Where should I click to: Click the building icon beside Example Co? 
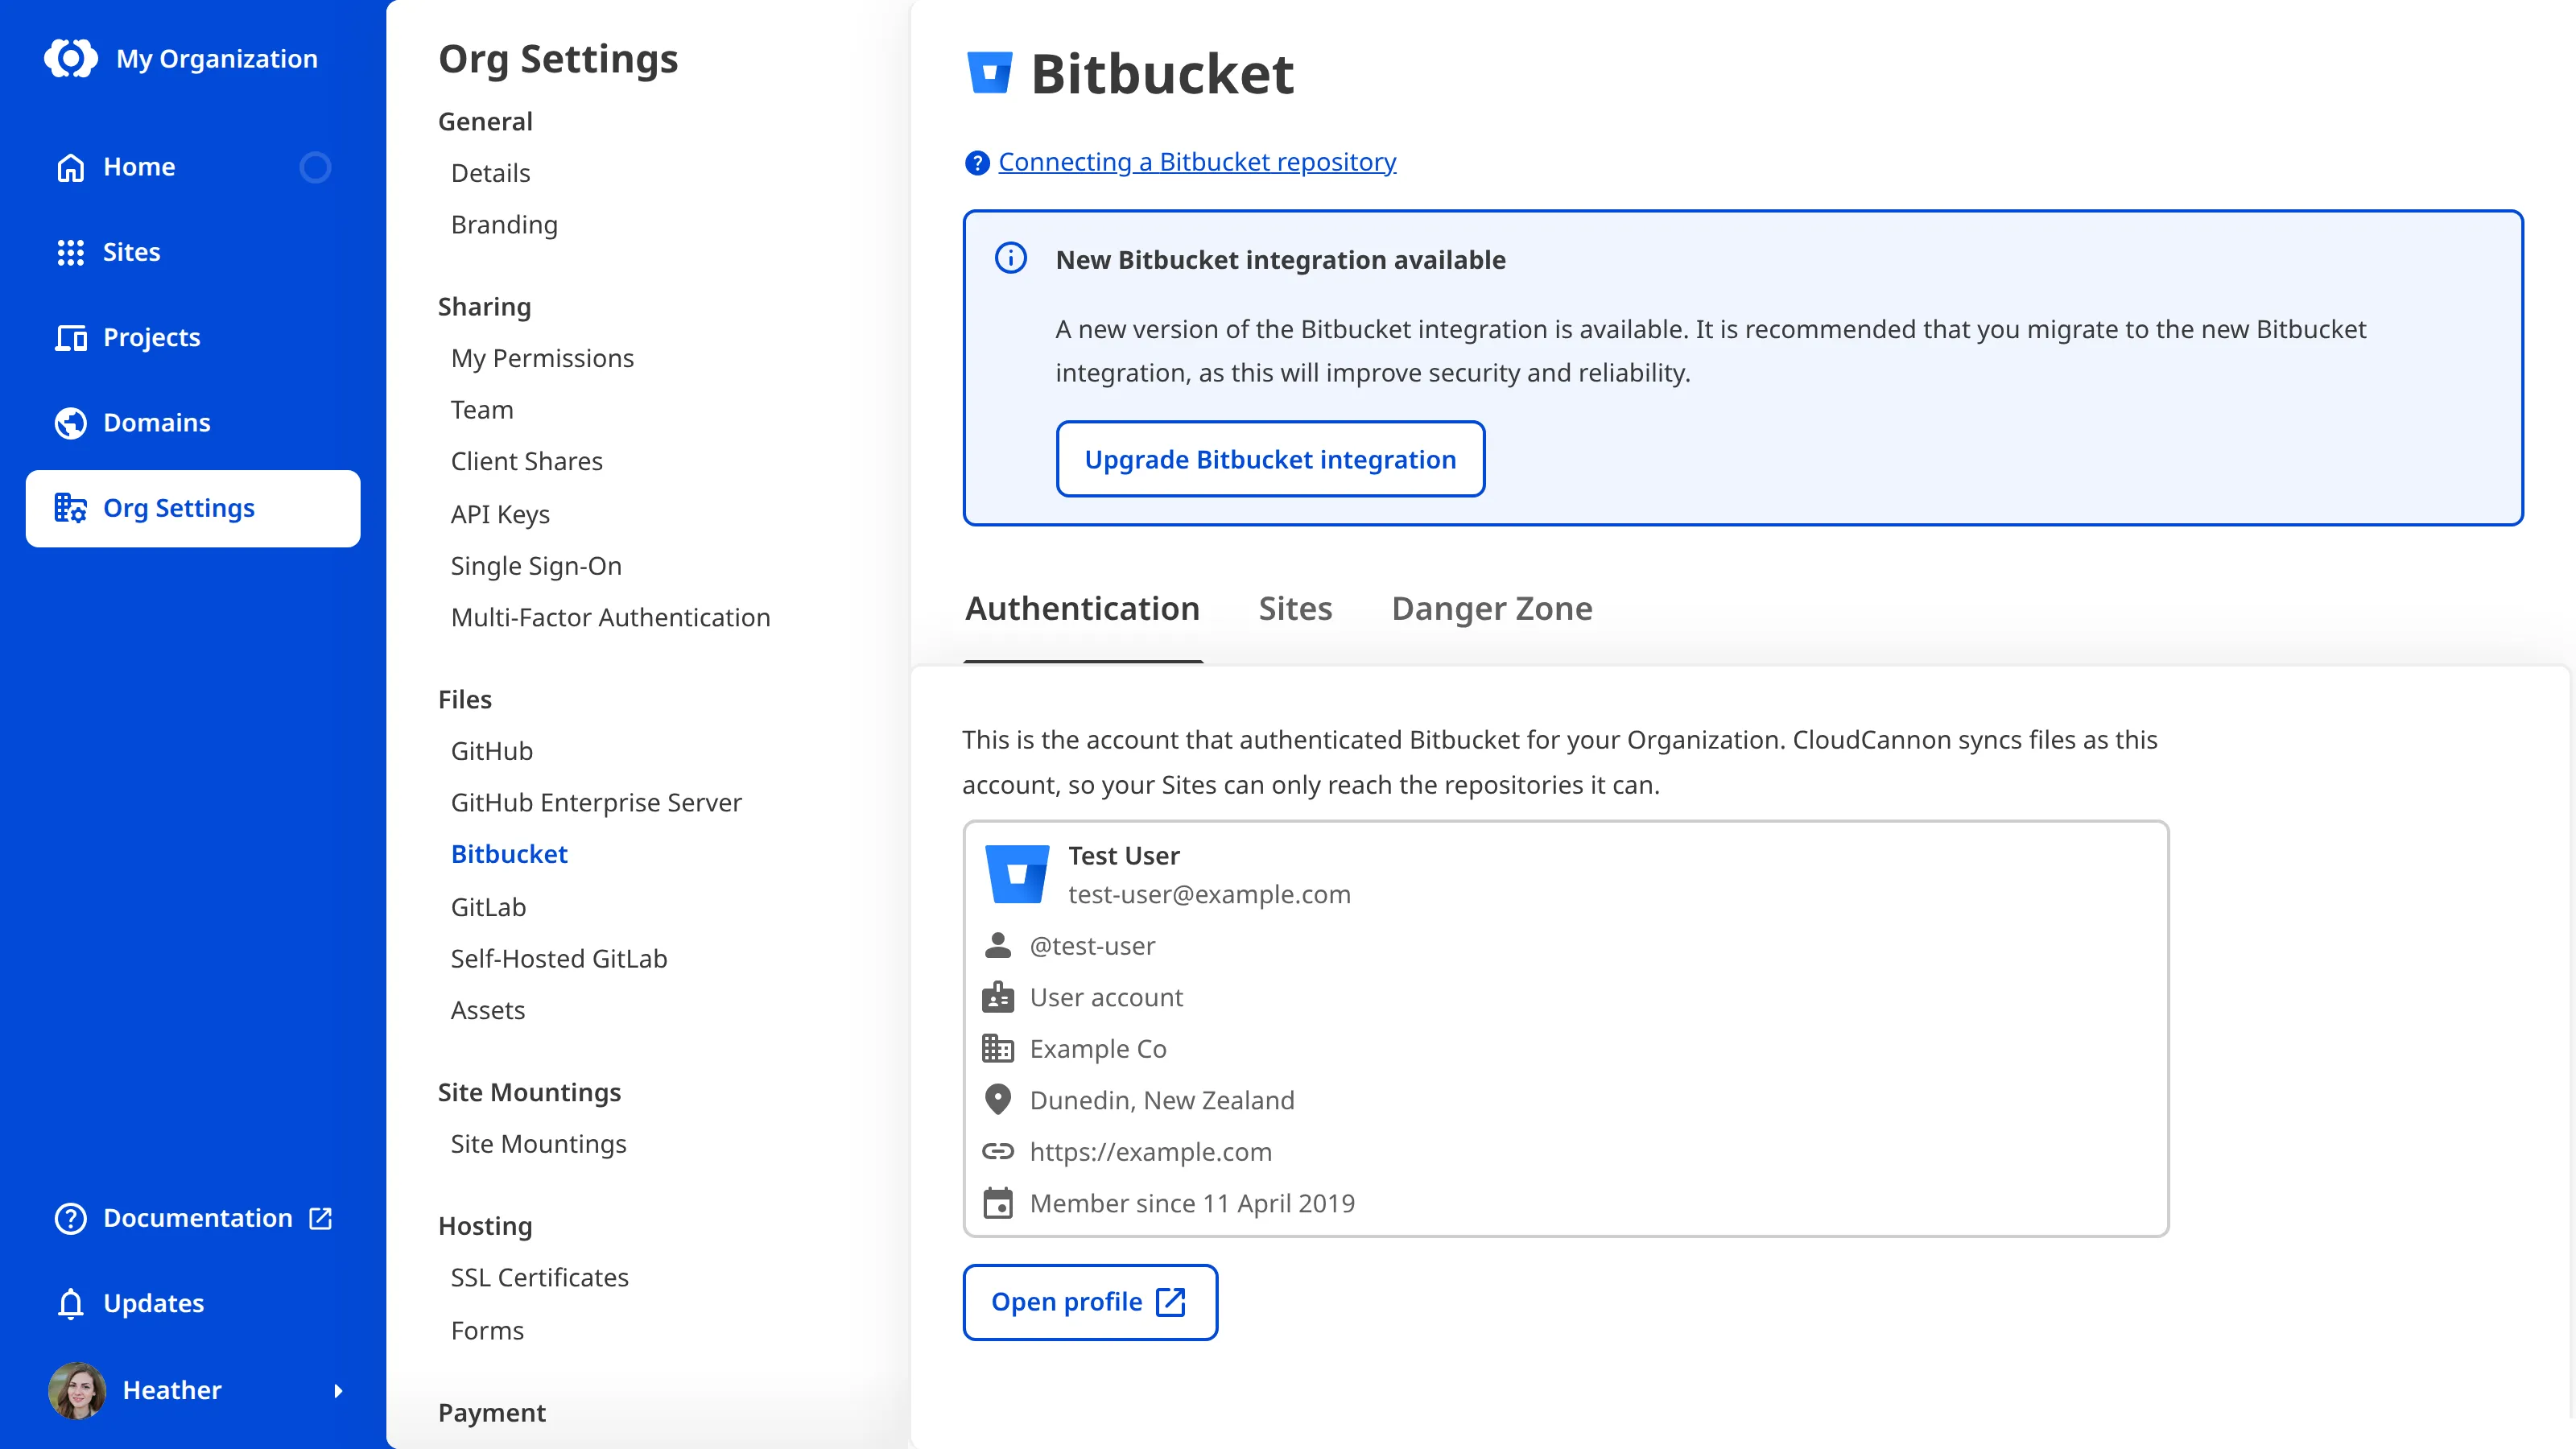tap(998, 1048)
